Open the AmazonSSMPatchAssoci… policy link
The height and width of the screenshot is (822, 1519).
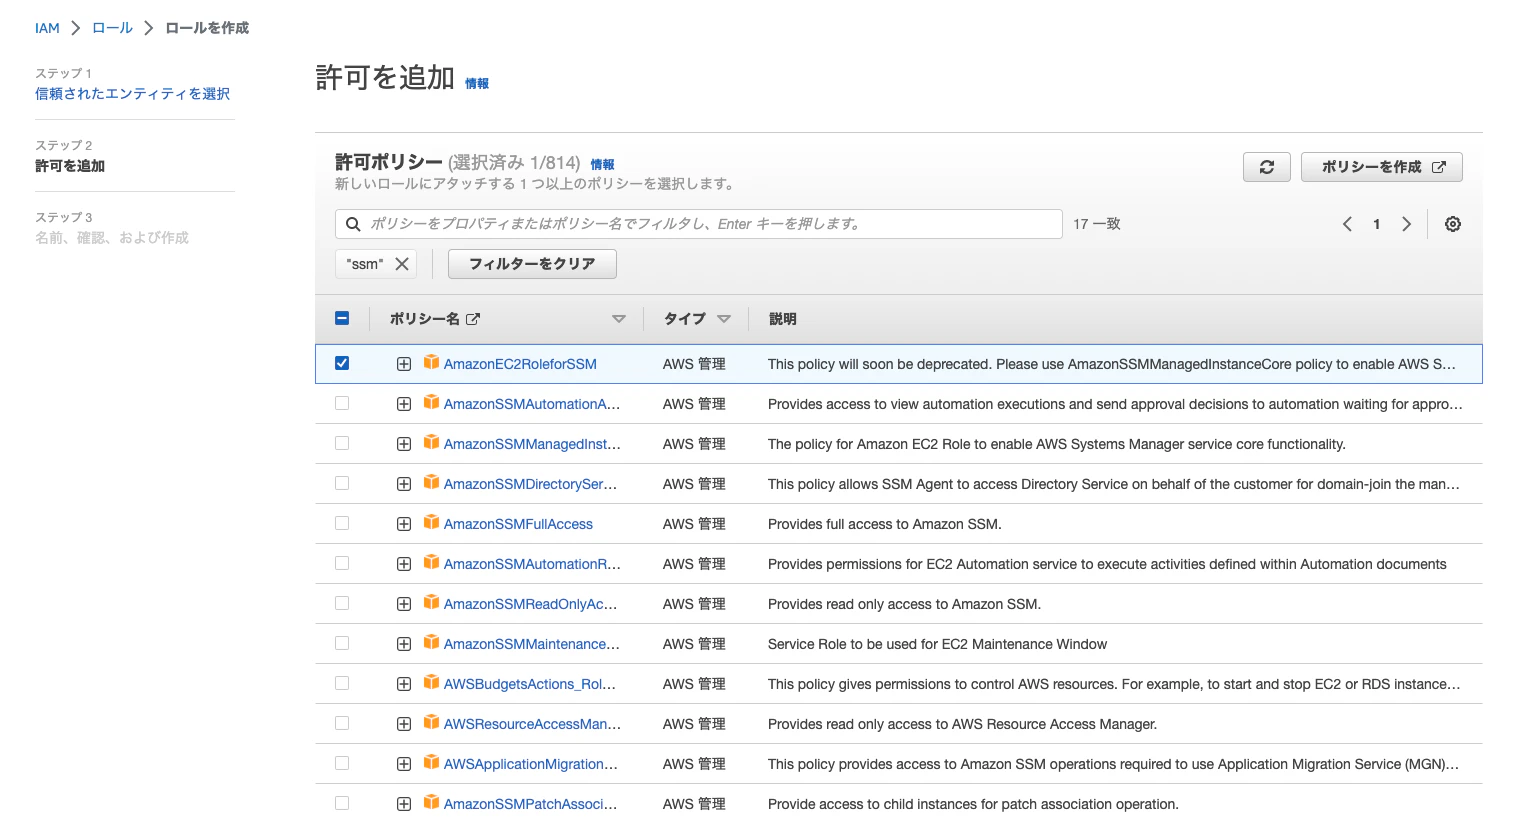[530, 804]
